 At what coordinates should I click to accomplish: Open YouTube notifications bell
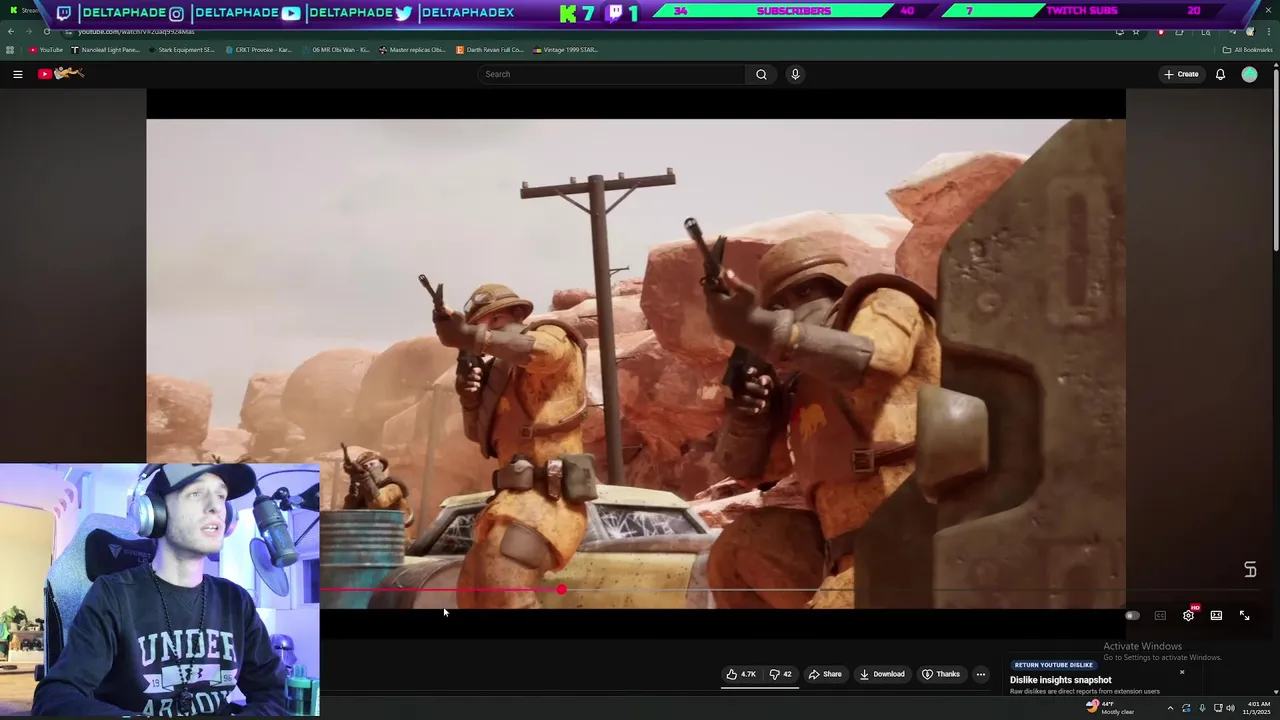pyautogui.click(x=1220, y=74)
